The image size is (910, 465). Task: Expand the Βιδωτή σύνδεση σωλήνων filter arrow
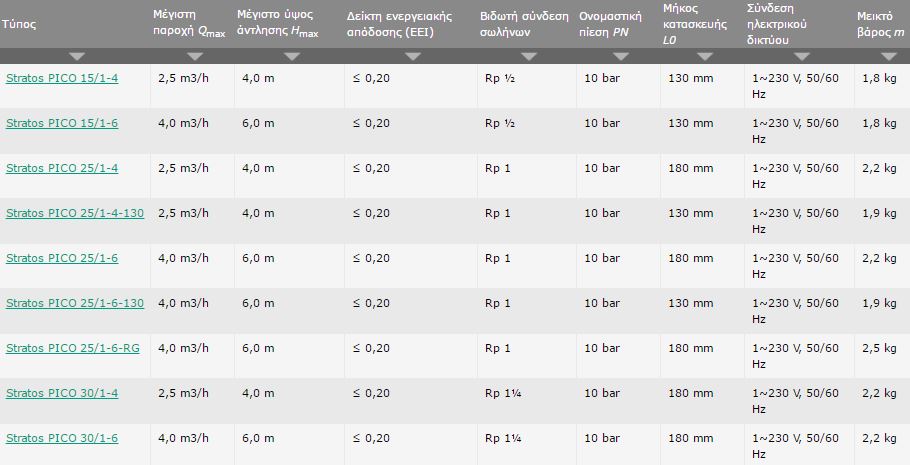click(527, 57)
